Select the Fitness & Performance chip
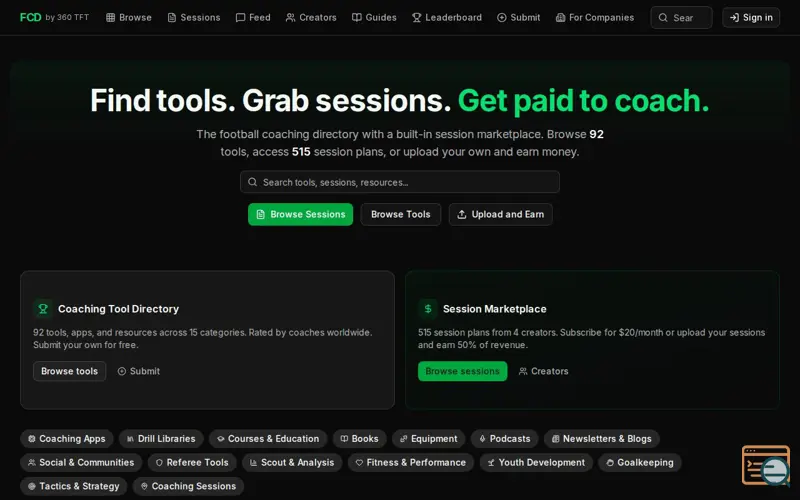Image resolution: width=800 pixels, height=500 pixels. coord(411,463)
